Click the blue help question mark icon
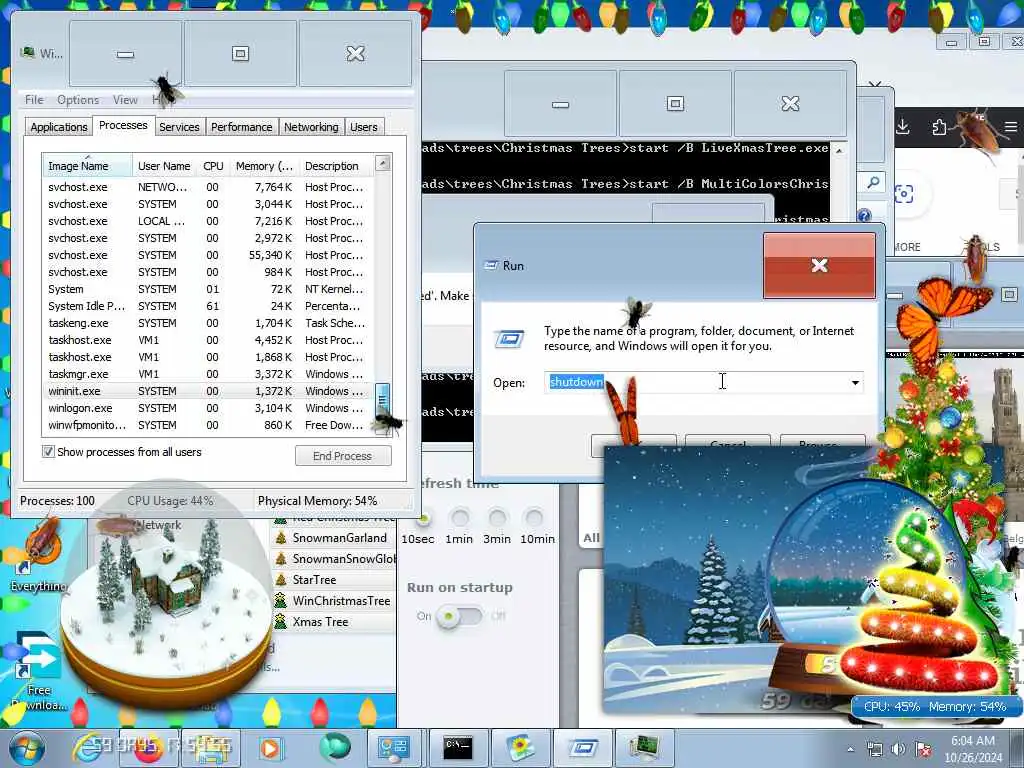This screenshot has width=1024, height=768. tap(864, 216)
